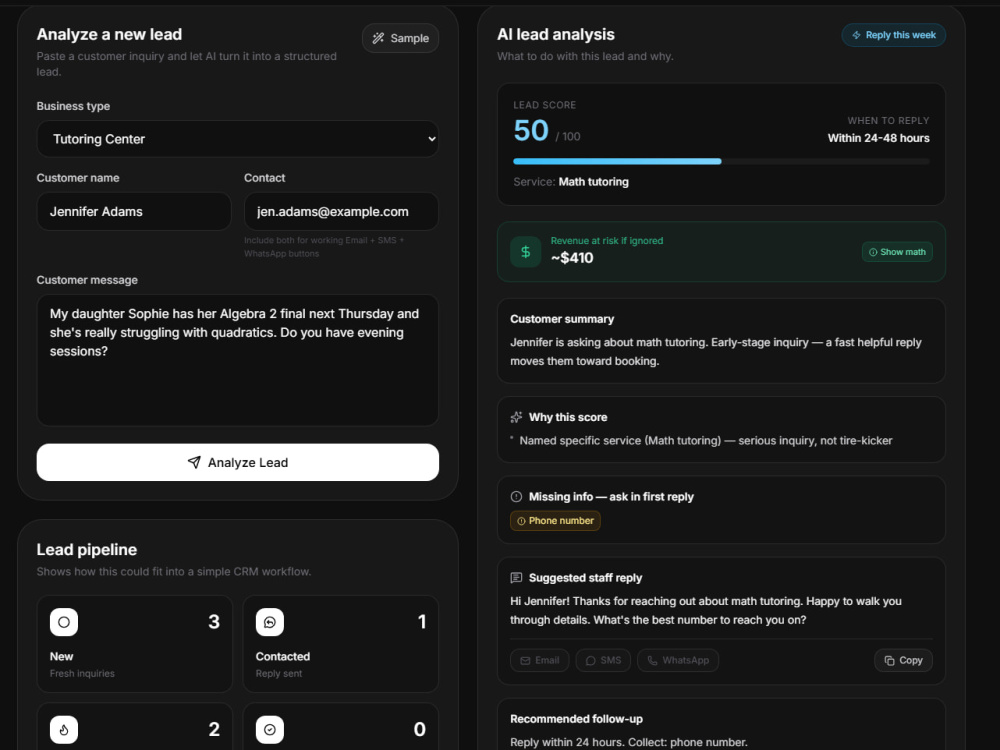
Task: Click the 'Within 24-48 hours' reply time
Action: pos(878,138)
